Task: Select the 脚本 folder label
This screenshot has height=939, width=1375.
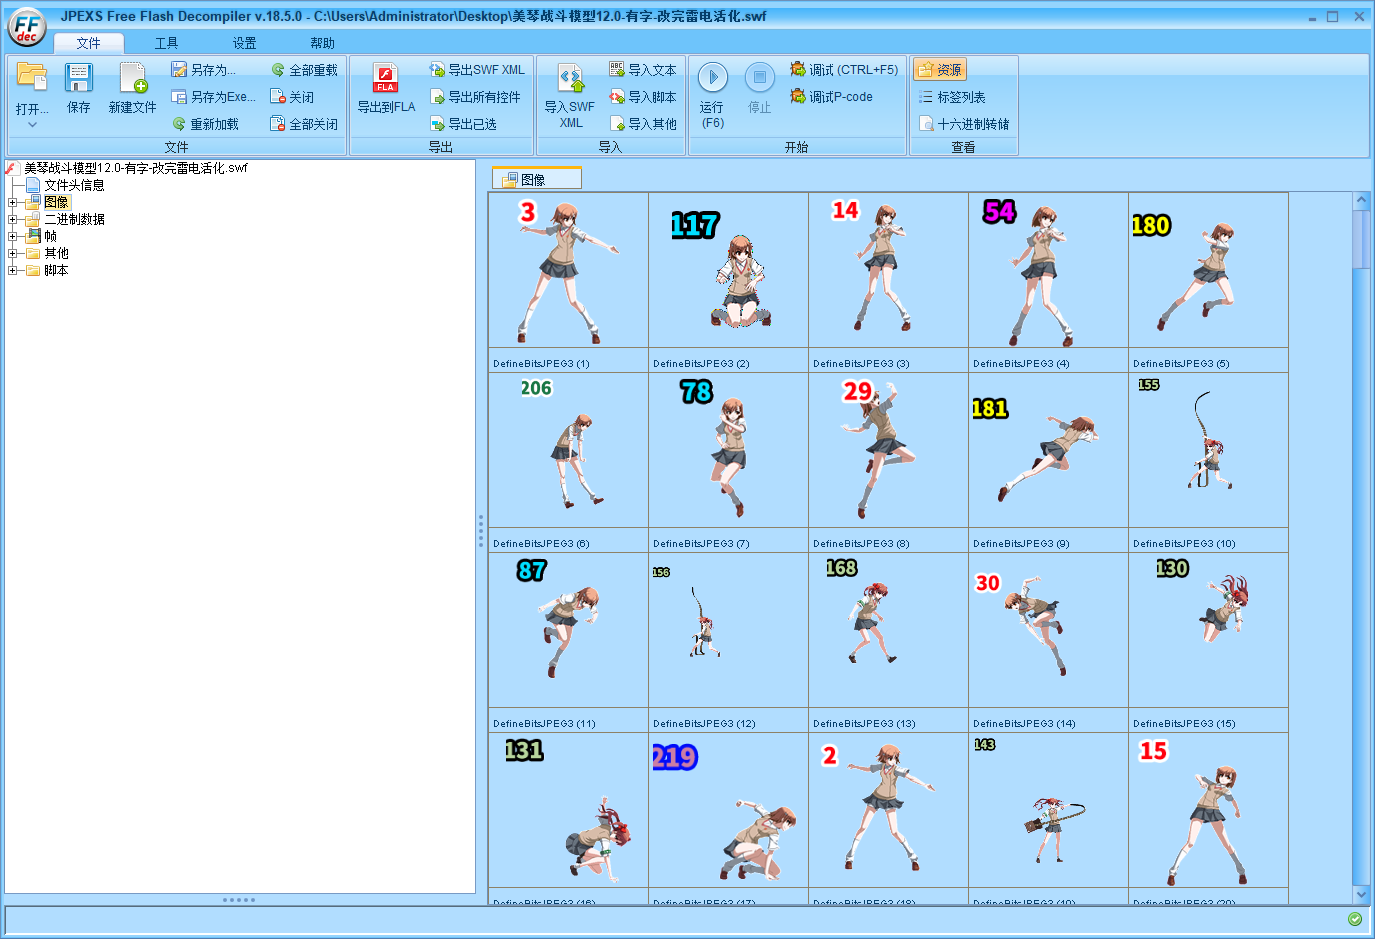Action: point(56,270)
